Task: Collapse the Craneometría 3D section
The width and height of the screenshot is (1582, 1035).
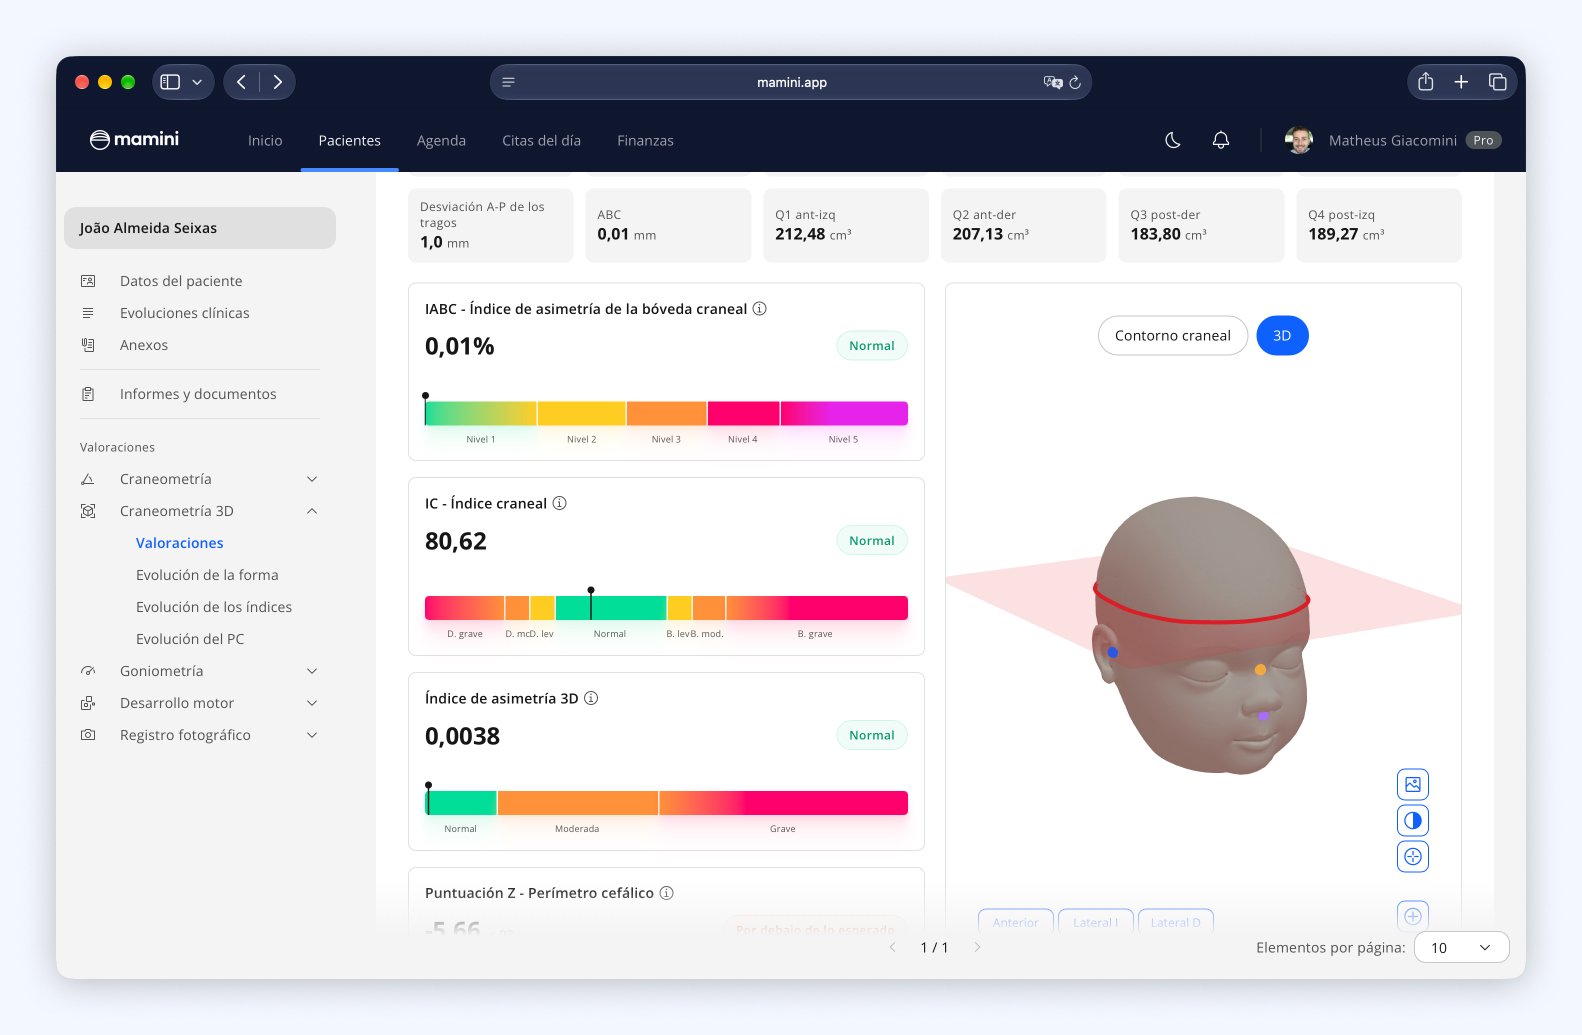Action: pos(312,511)
